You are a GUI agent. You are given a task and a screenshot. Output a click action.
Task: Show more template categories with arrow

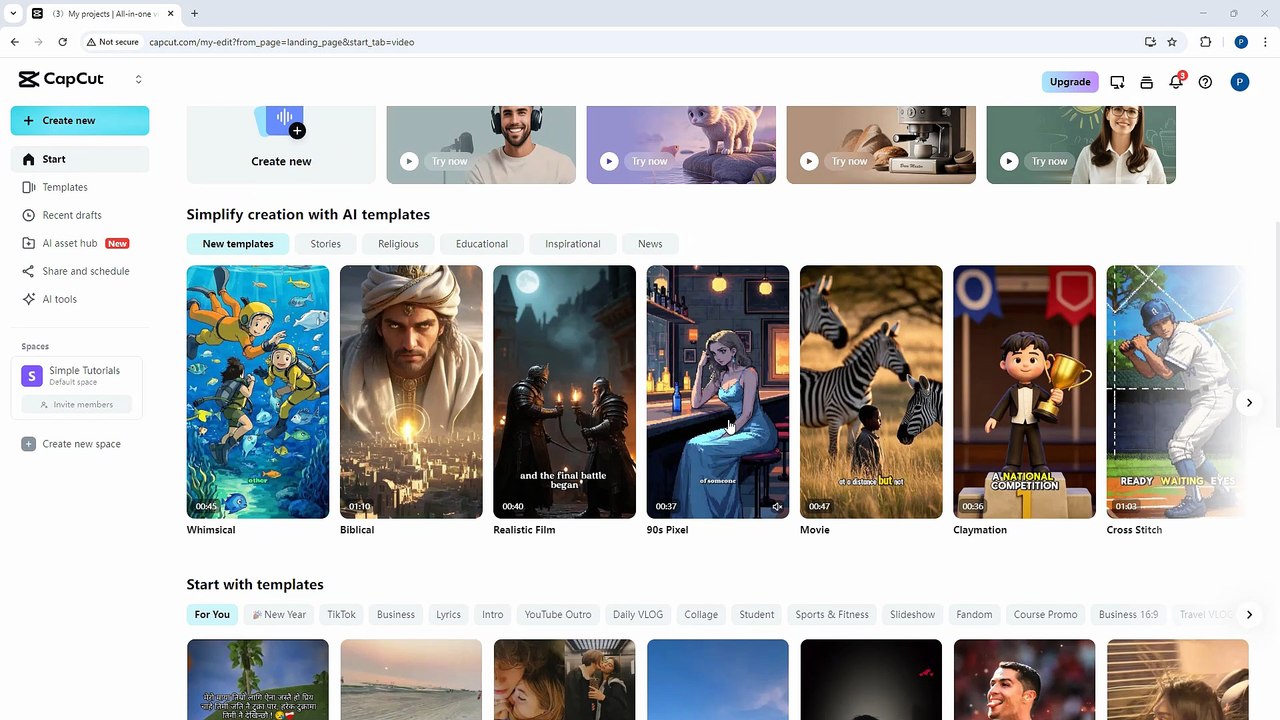(x=1249, y=615)
